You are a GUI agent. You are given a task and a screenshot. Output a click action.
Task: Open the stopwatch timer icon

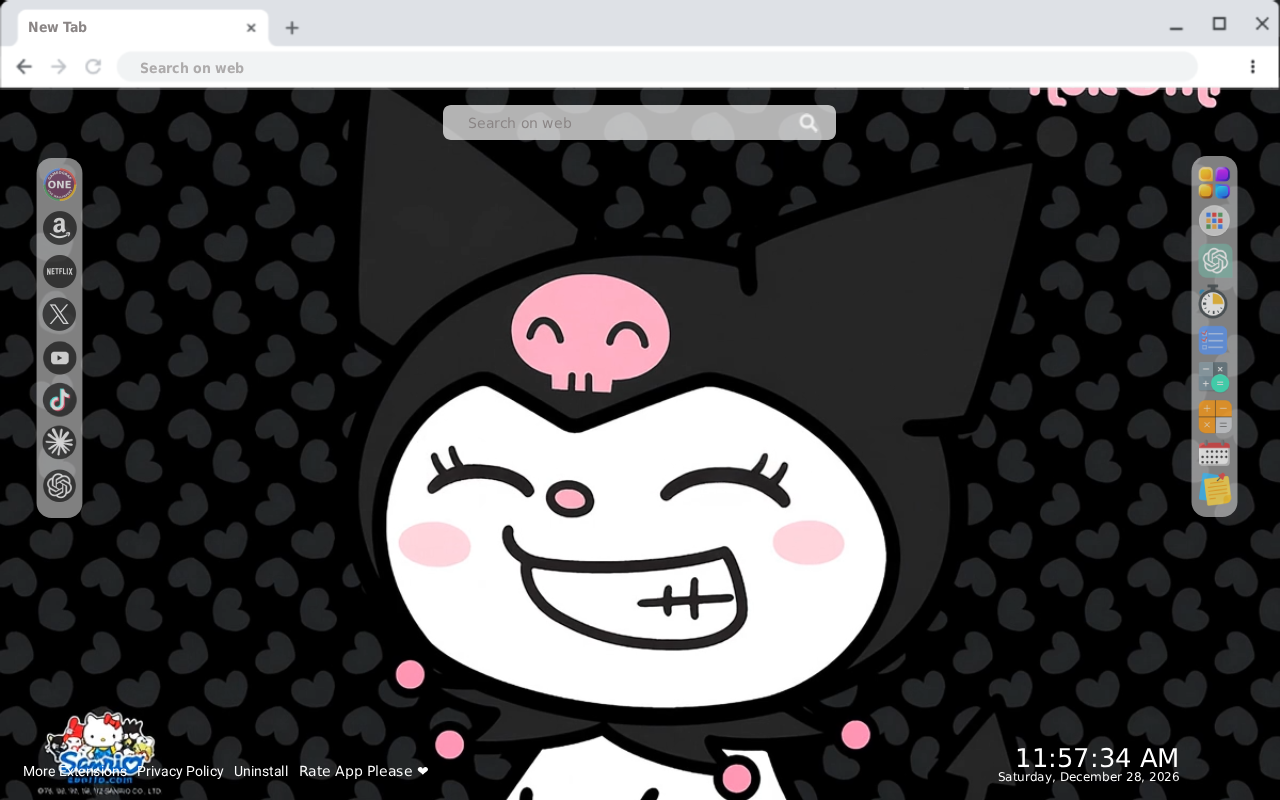[1213, 302]
